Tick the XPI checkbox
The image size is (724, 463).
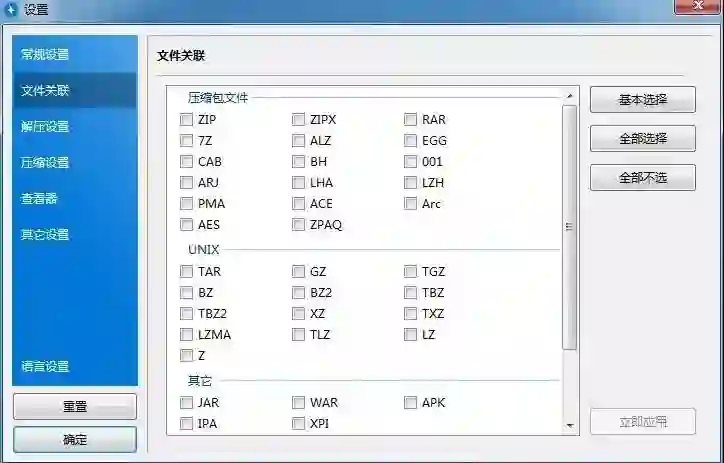point(298,423)
